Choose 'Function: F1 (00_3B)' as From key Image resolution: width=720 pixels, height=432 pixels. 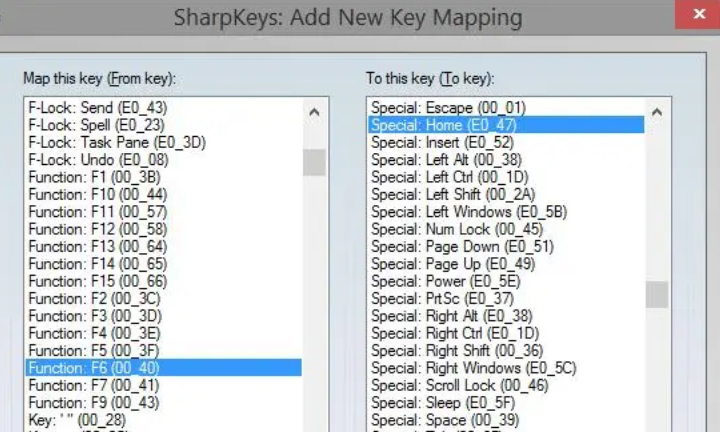pyautogui.click(x=163, y=177)
